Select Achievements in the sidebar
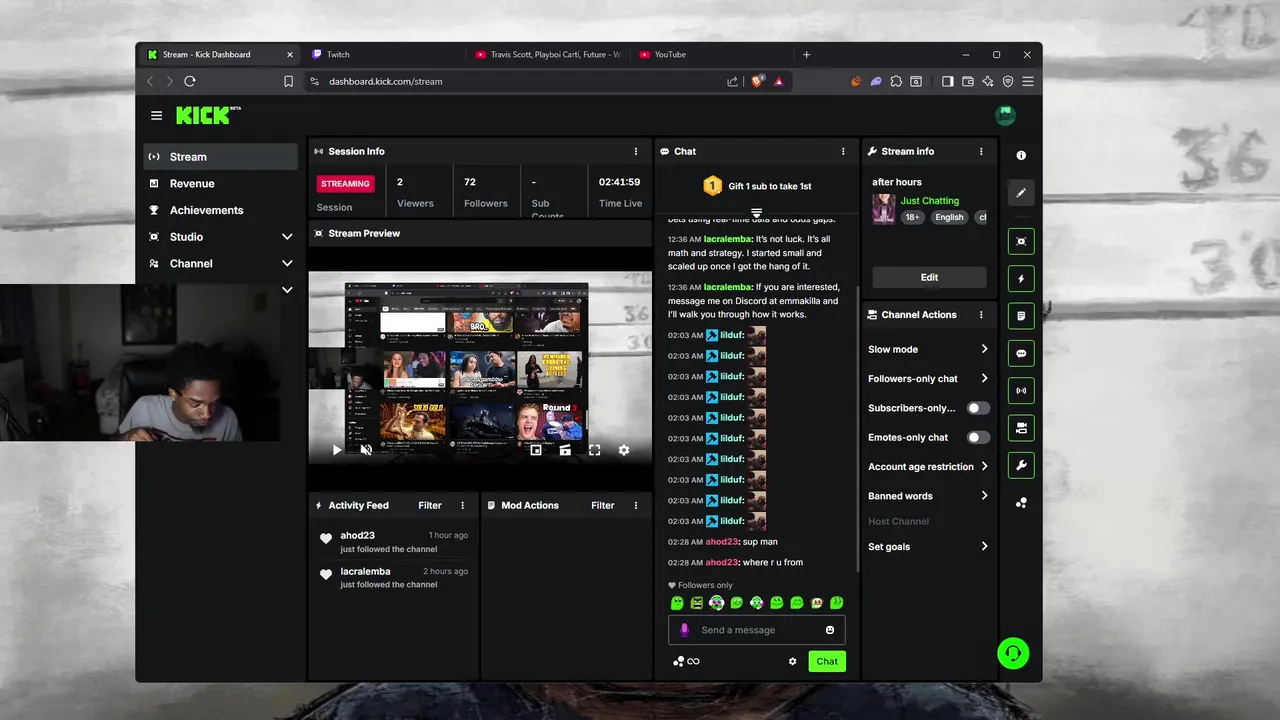 tap(220, 210)
